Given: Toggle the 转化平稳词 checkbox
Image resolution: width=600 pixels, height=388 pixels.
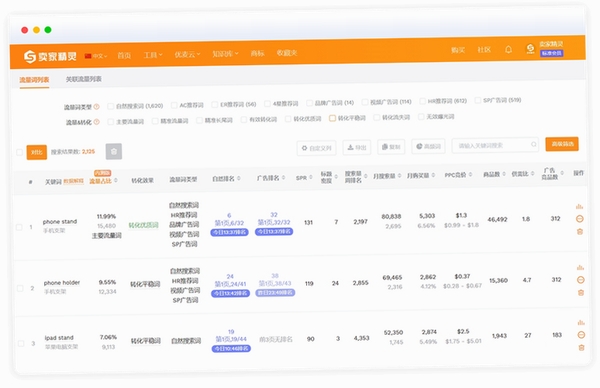Looking at the screenshot, I should [x=332, y=118].
